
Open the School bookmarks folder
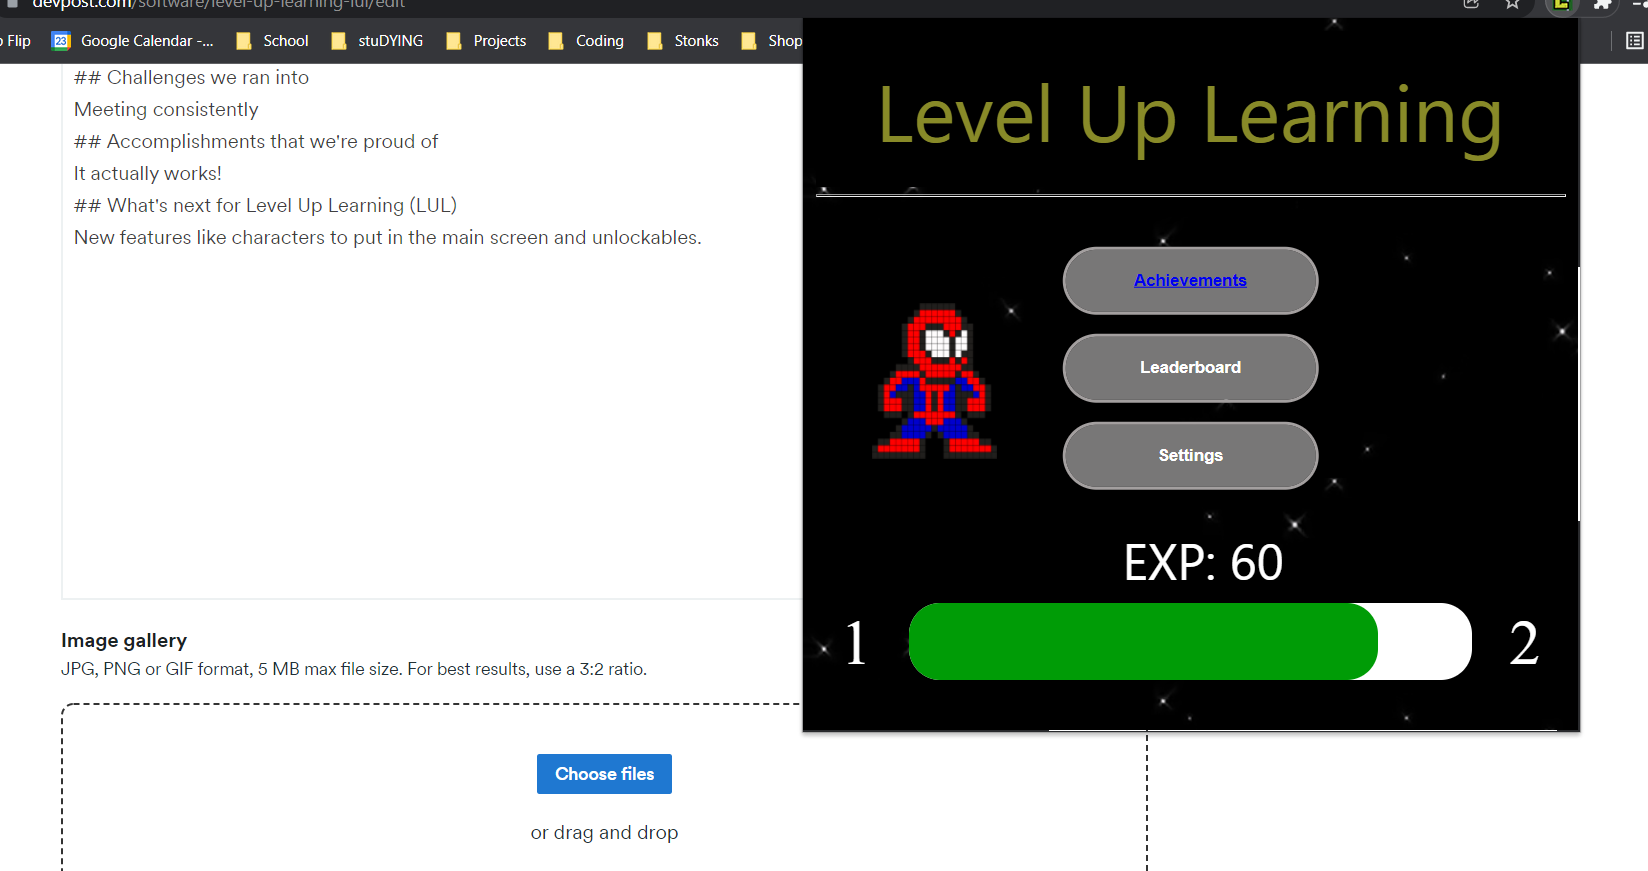pos(272,41)
